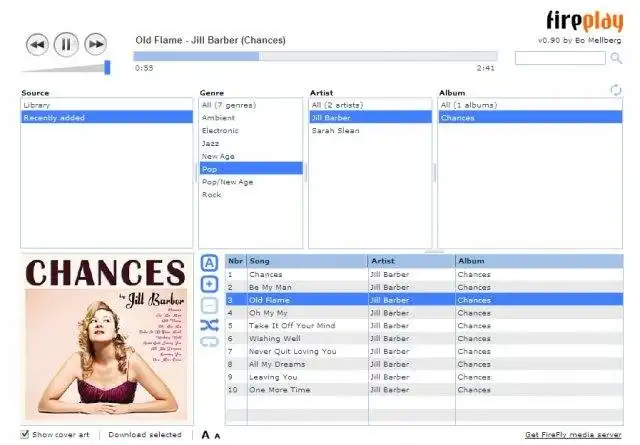
Task: Open Get FireFly media server link
Action: click(x=573, y=435)
